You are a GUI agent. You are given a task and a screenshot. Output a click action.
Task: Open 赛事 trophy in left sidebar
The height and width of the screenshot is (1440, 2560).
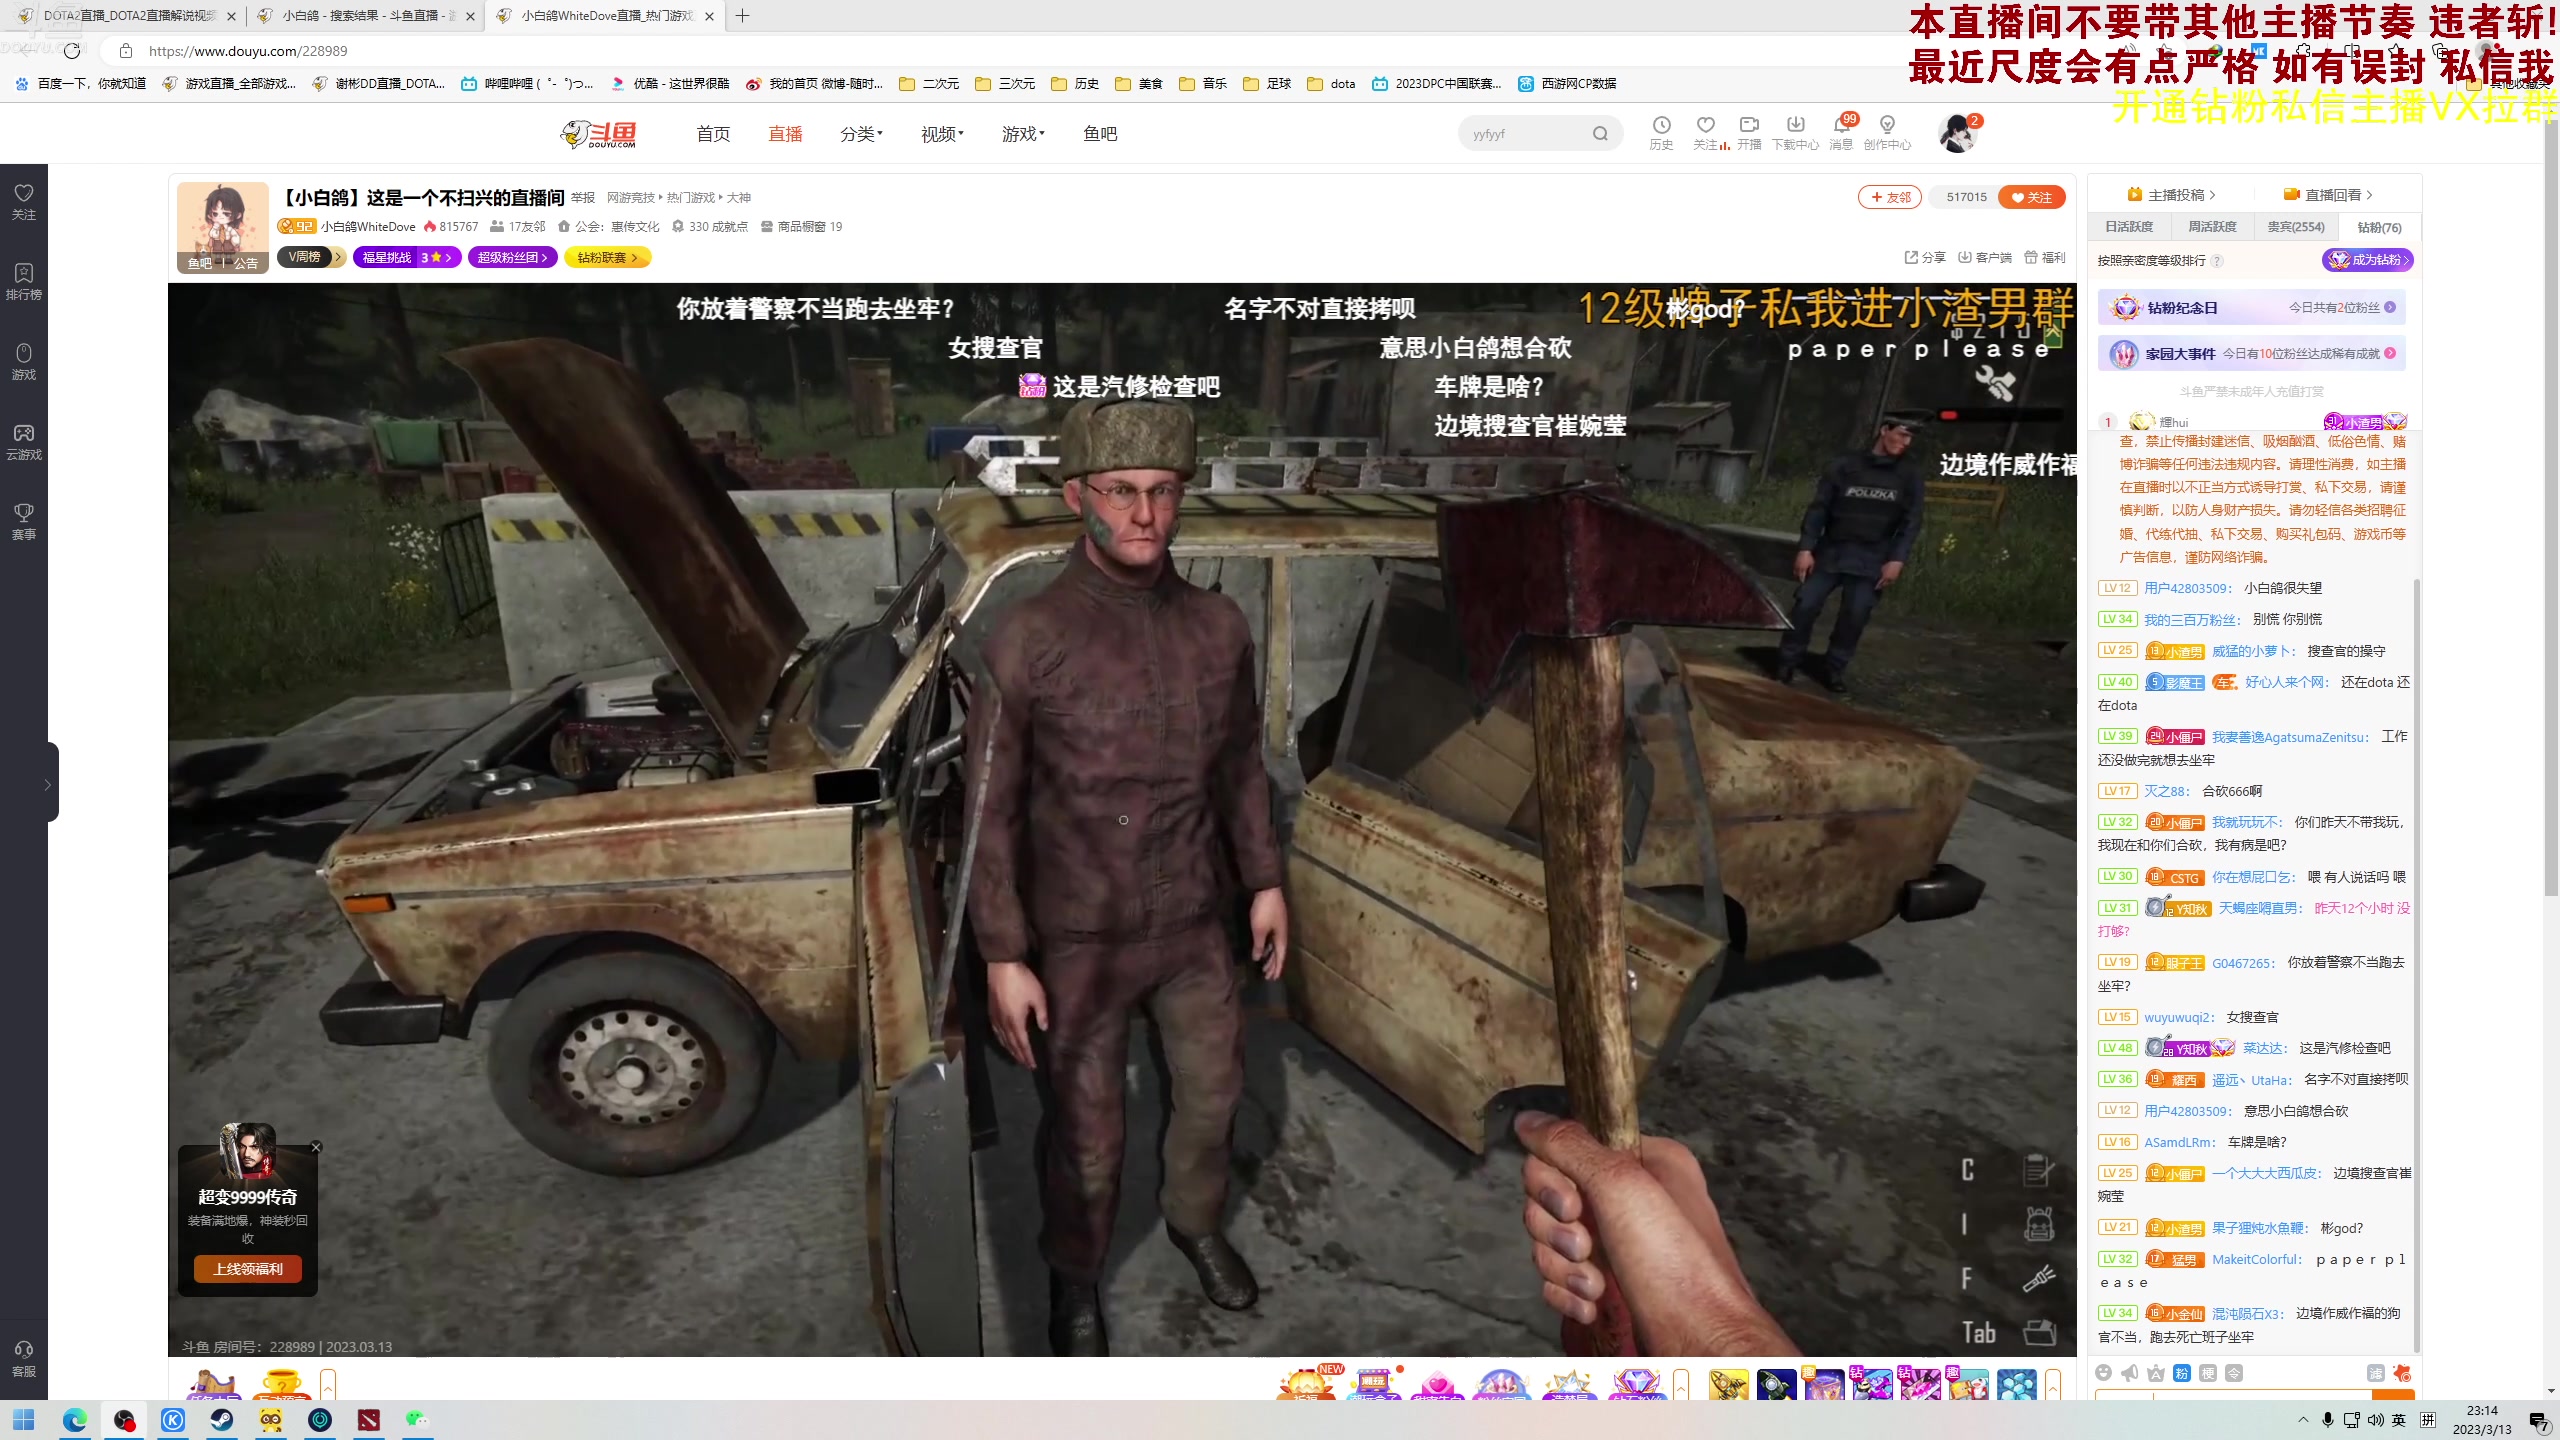point(24,521)
